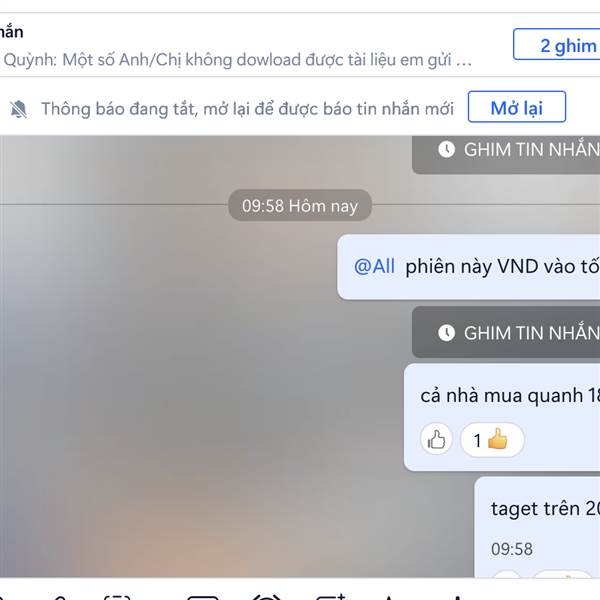
Task: Expand the '2 ghim' pinned list
Action: pyautogui.click(x=557, y=44)
